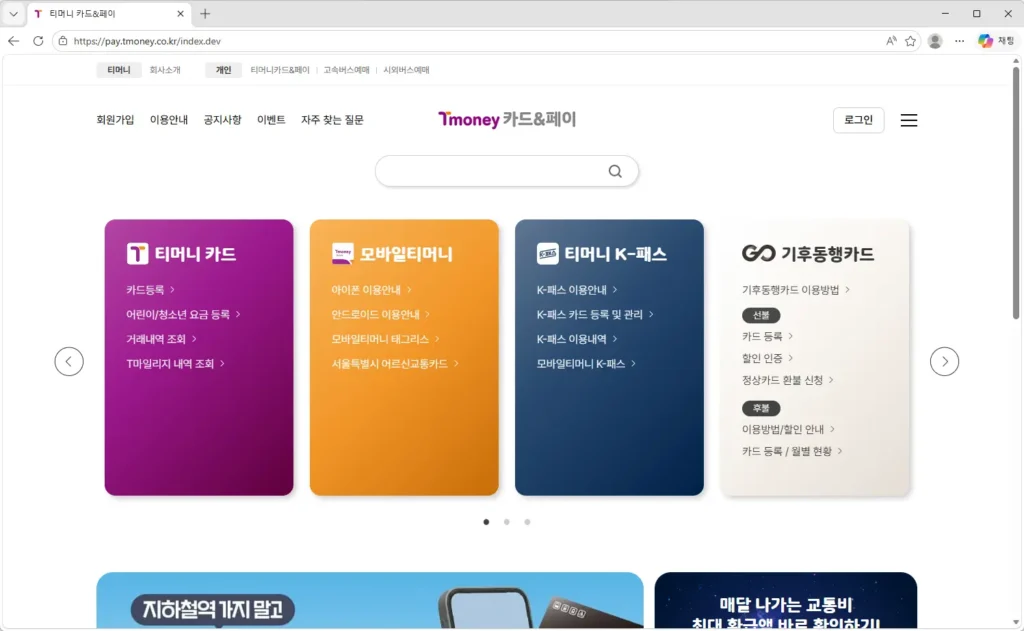Open T마일리지 내역 조회 link

(175, 363)
